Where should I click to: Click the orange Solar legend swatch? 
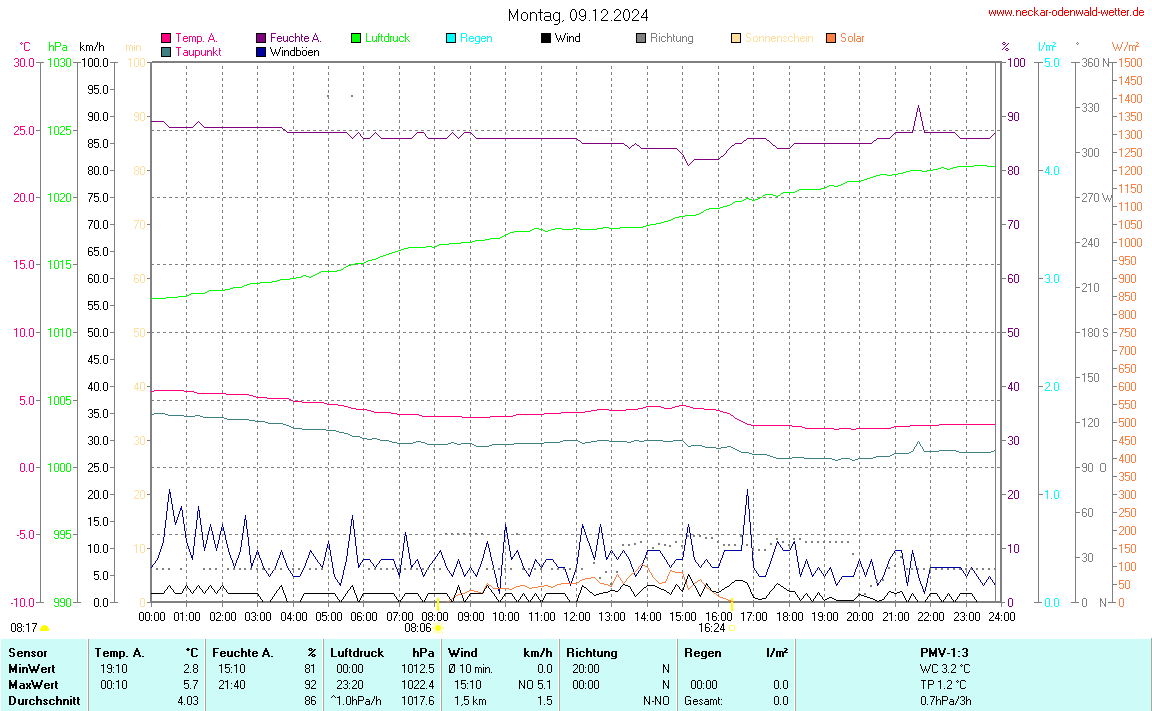(831, 38)
